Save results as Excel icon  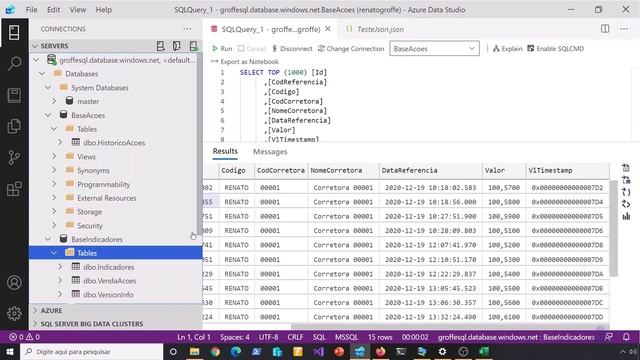click(626, 180)
